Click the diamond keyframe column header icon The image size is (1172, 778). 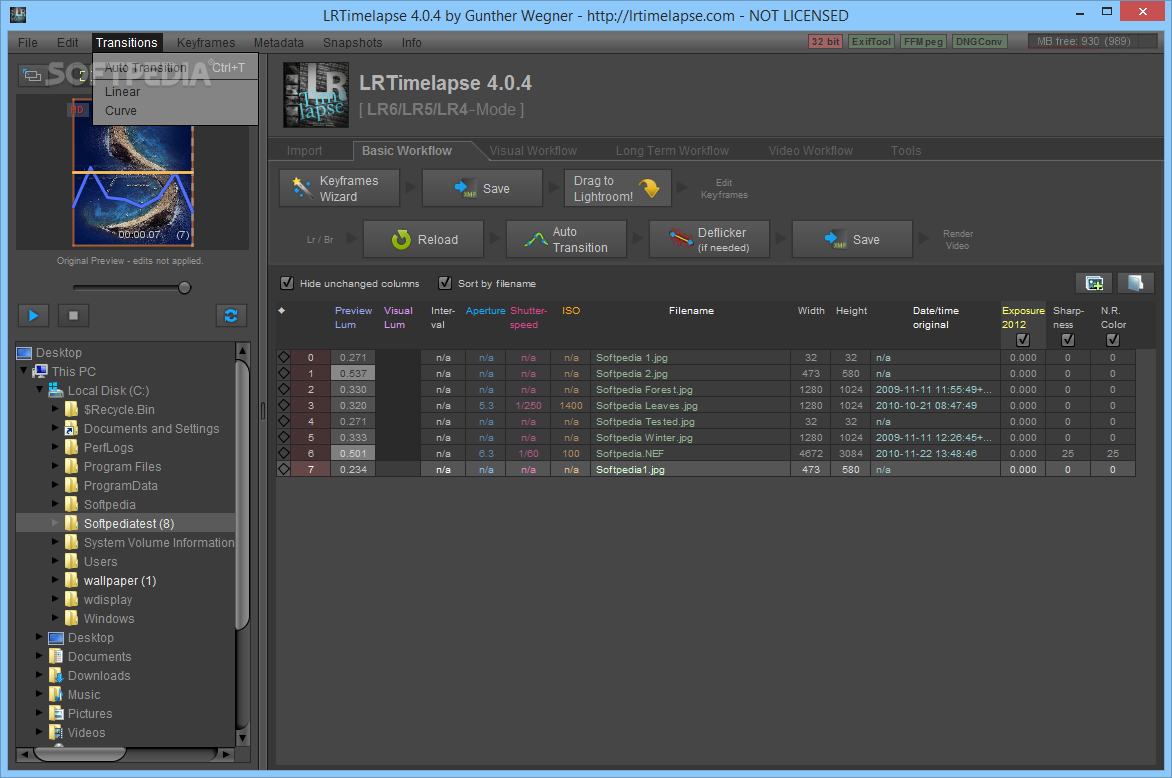click(282, 310)
